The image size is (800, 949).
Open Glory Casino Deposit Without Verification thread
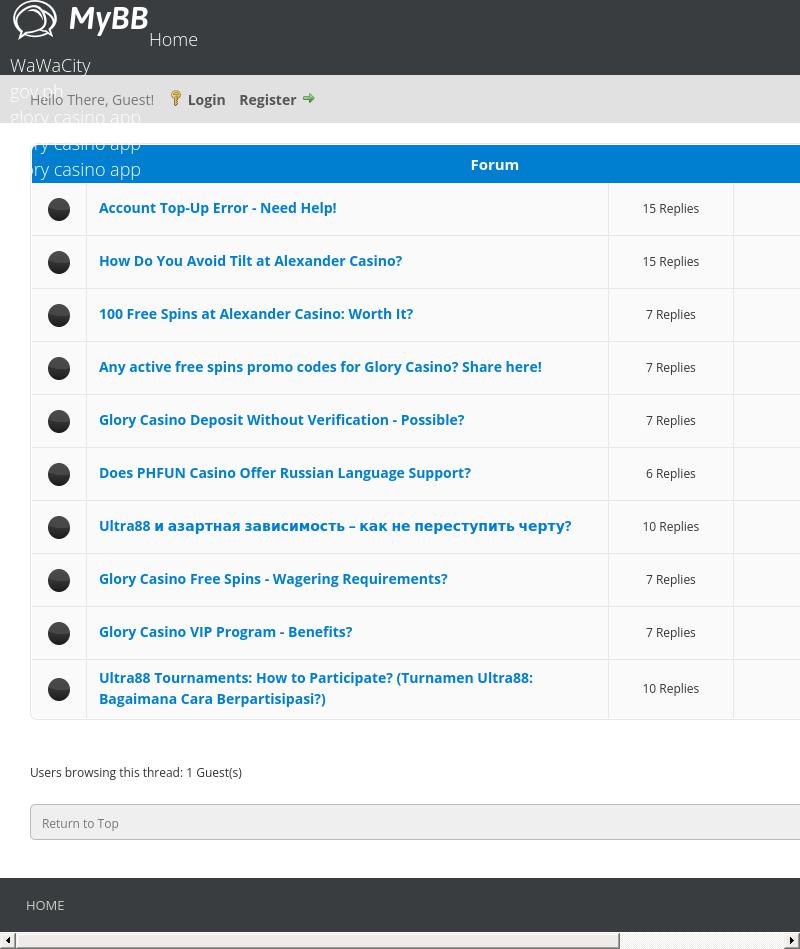coord(281,420)
